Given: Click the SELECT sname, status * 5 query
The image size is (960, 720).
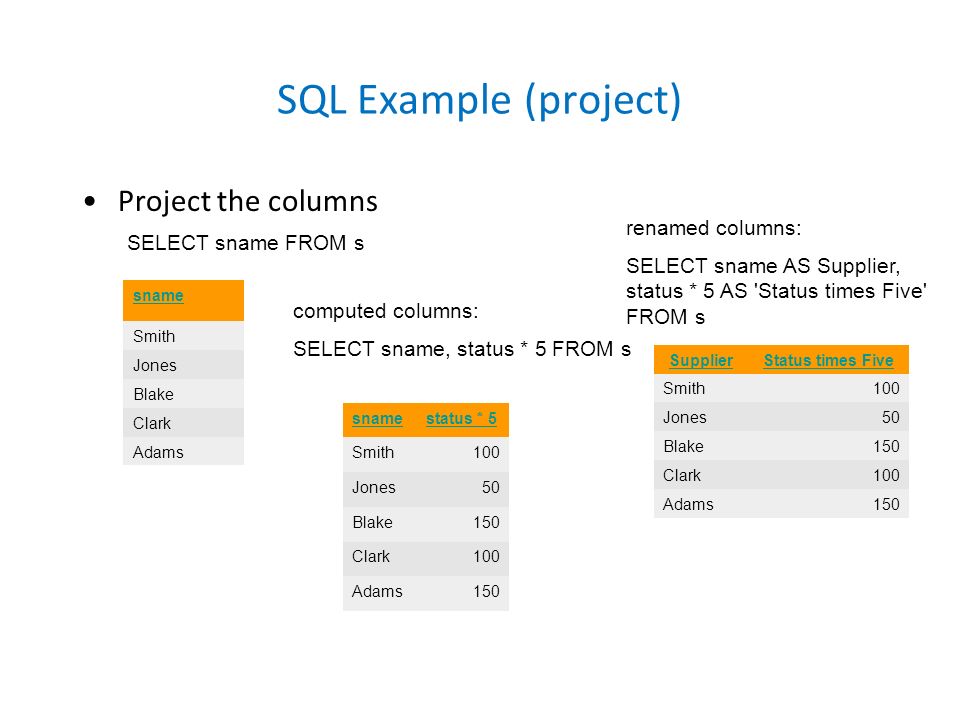Looking at the screenshot, I should (x=462, y=349).
